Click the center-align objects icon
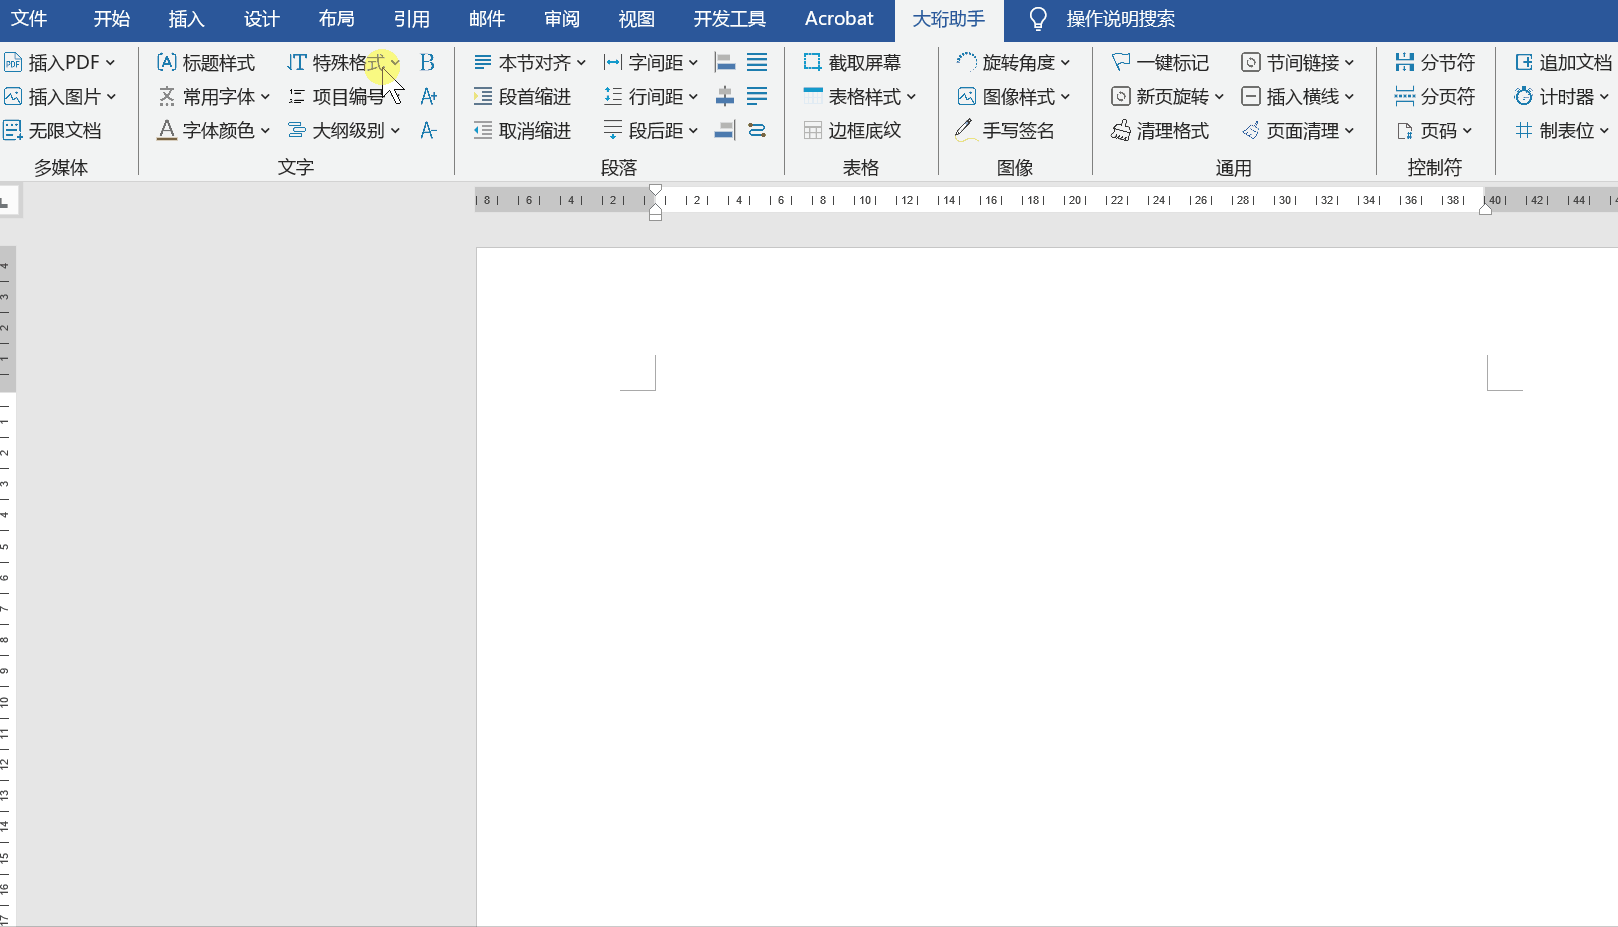 pos(725,97)
